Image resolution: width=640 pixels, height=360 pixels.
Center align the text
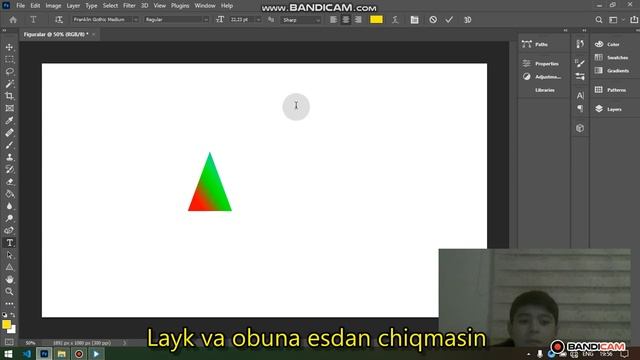[x=346, y=20]
